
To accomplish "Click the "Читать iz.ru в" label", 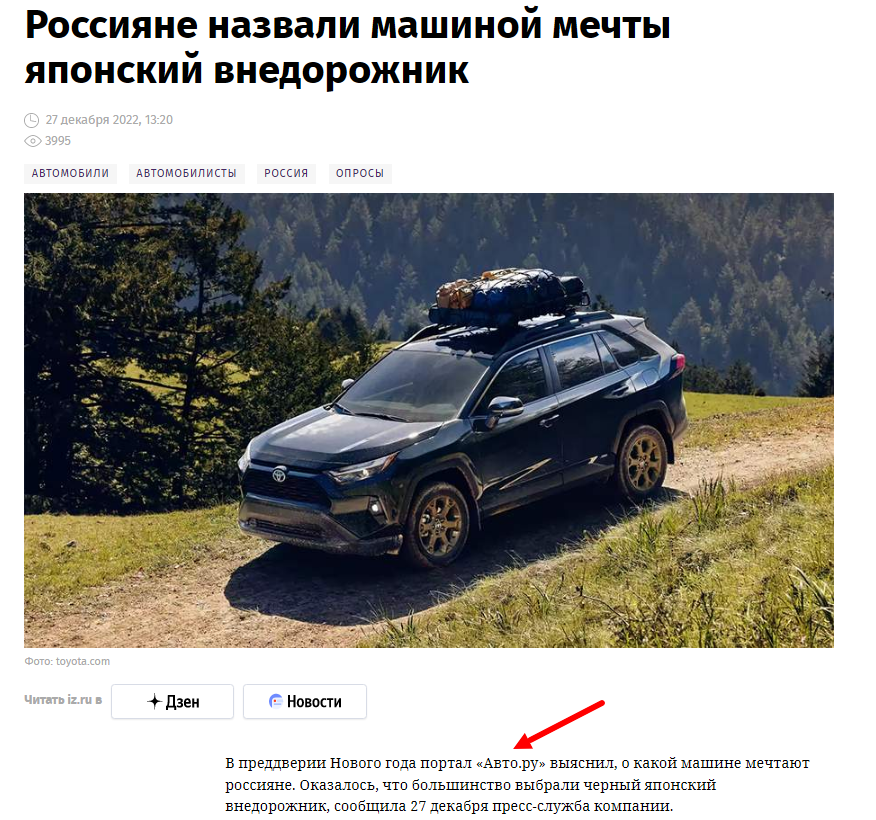I will pyautogui.click(x=63, y=700).
